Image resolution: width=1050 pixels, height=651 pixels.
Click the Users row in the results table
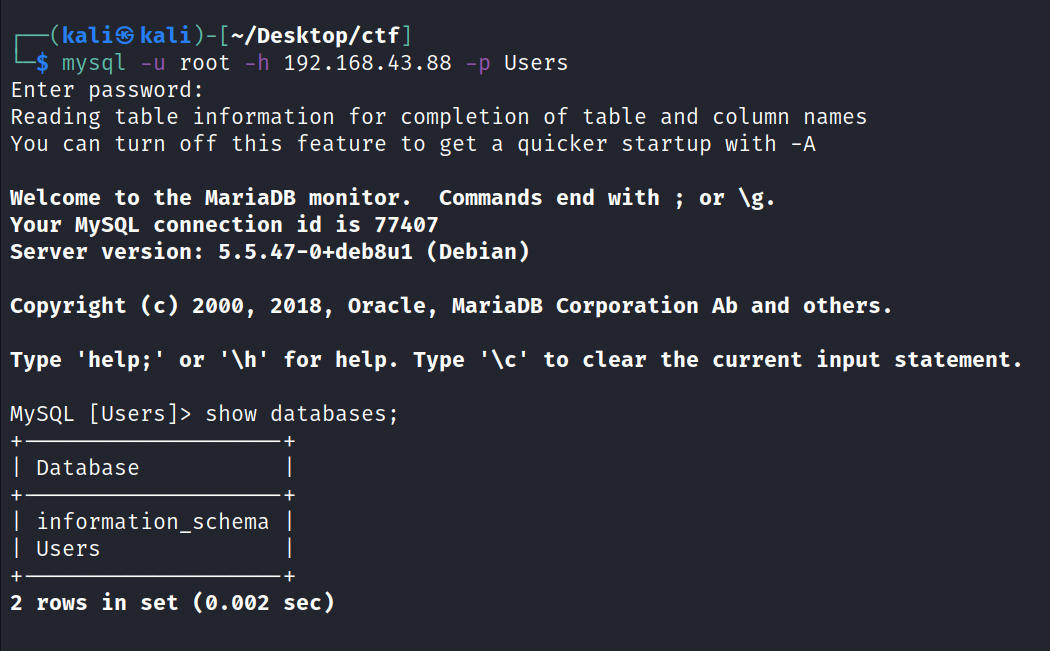68,549
